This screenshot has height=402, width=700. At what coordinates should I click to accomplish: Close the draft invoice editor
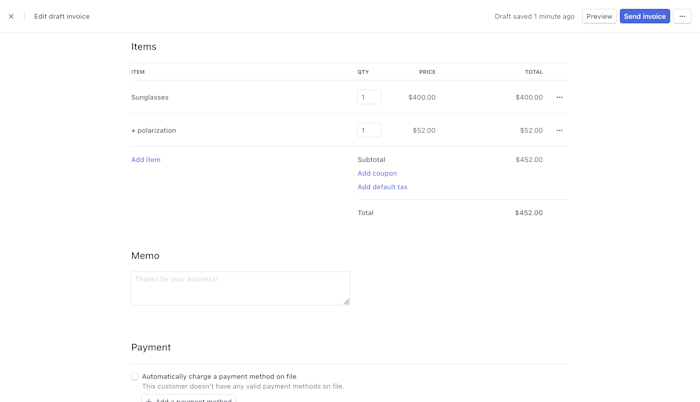pos(11,16)
